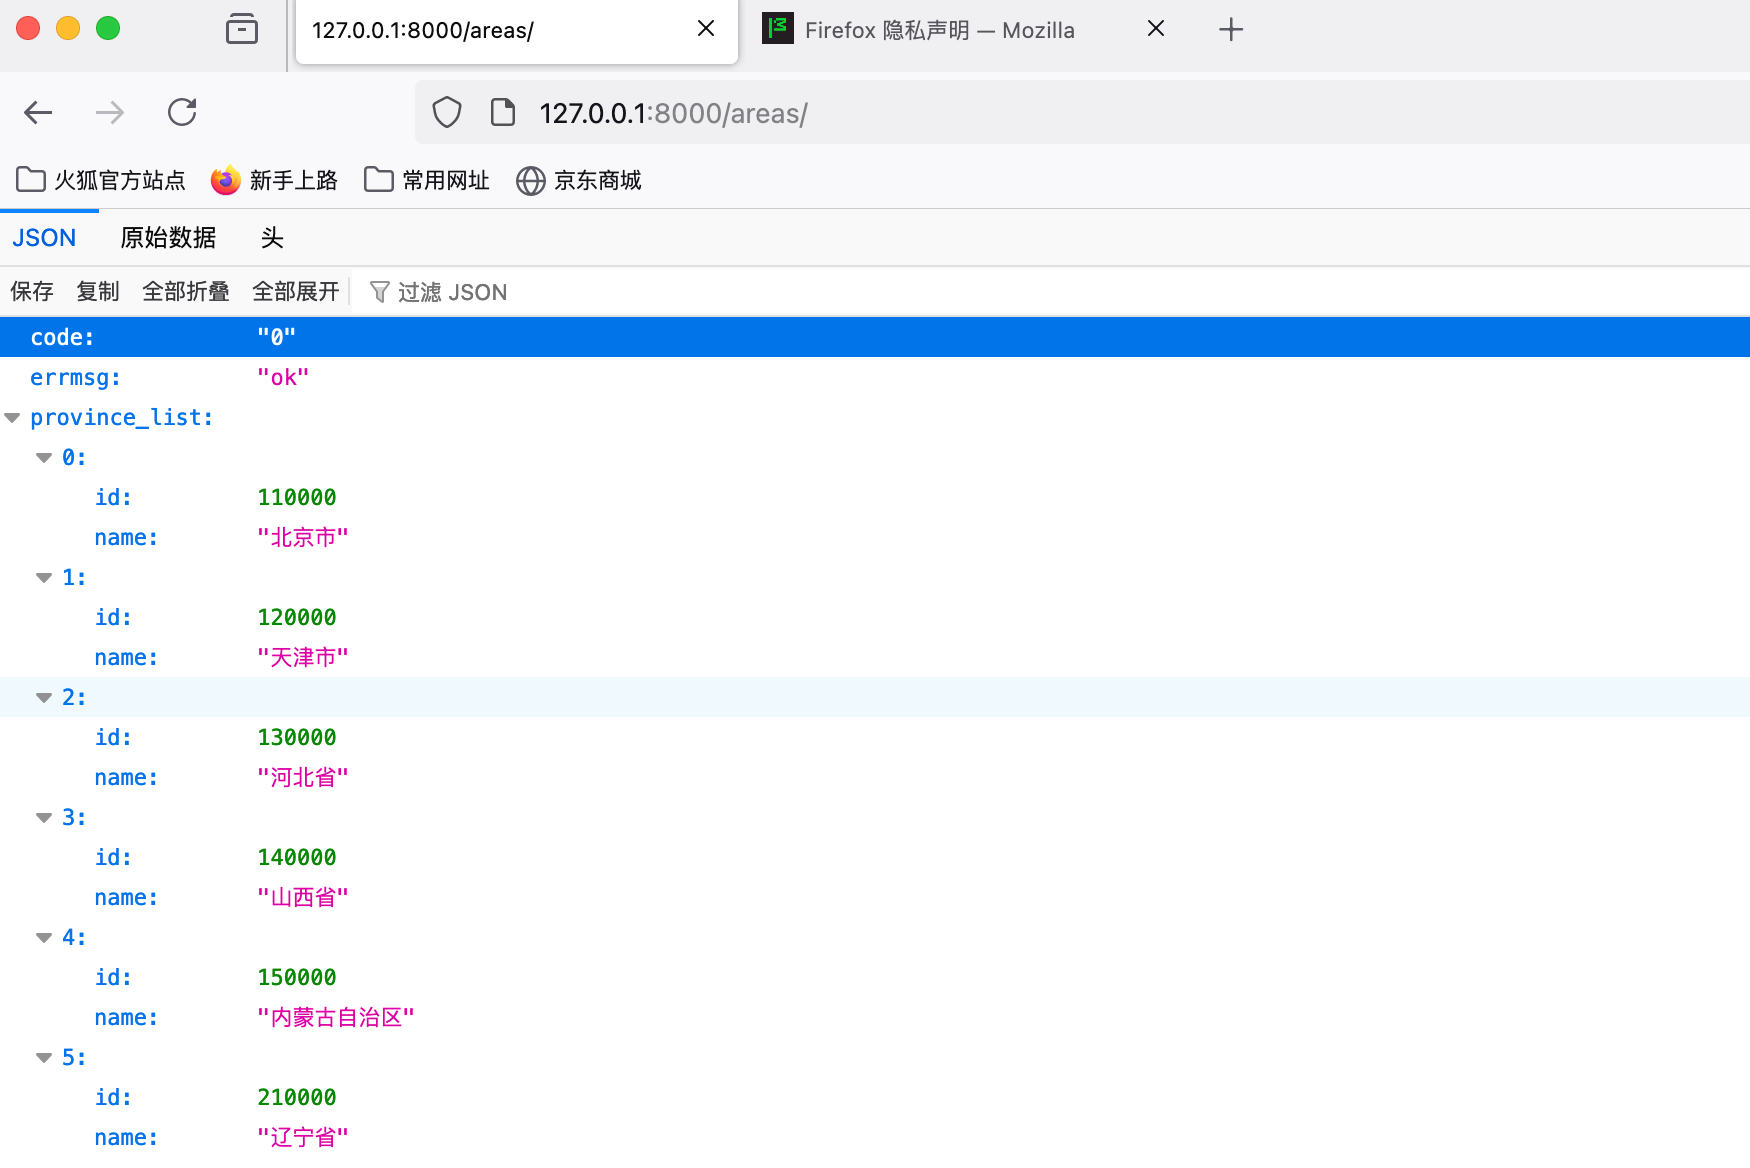Screen dimensions: 1750x1168
Task: Open the tracking protection shield icon
Action: [x=447, y=112]
